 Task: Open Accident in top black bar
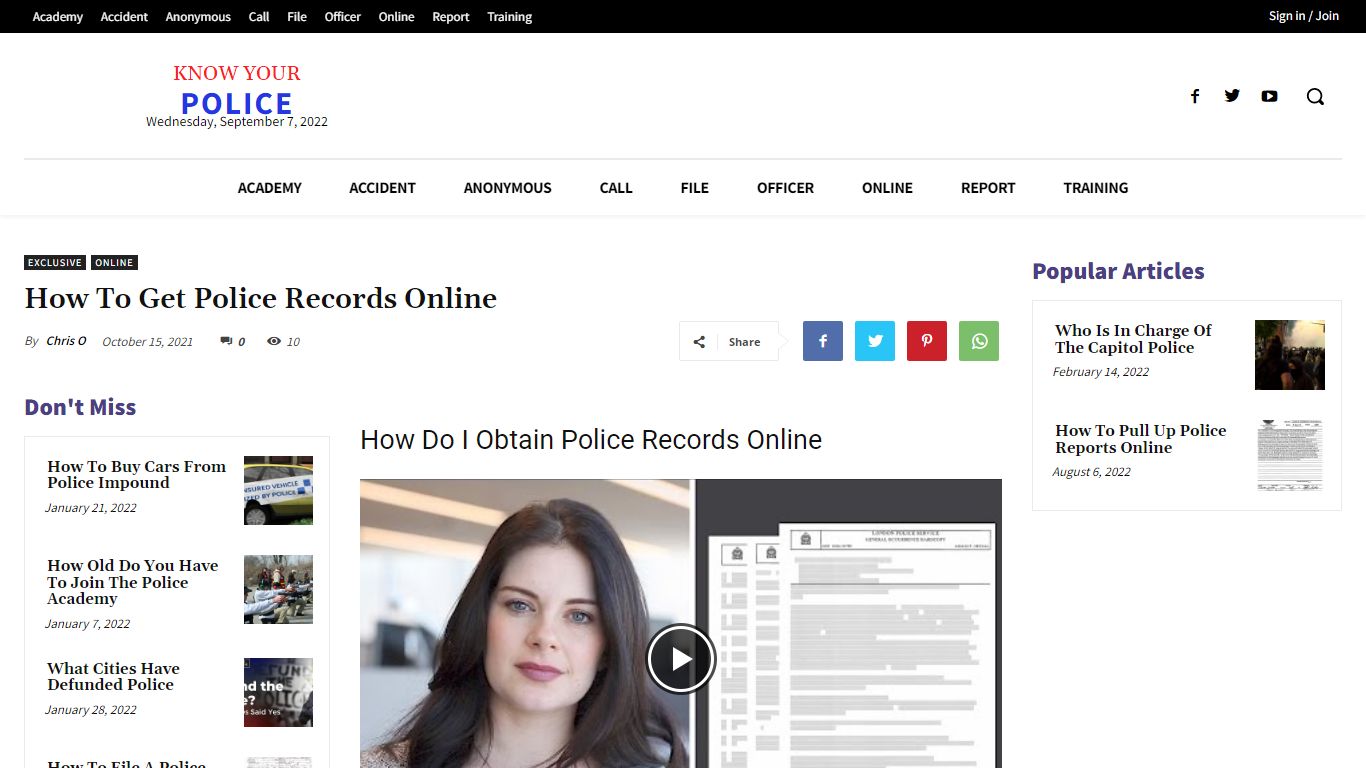click(x=124, y=17)
